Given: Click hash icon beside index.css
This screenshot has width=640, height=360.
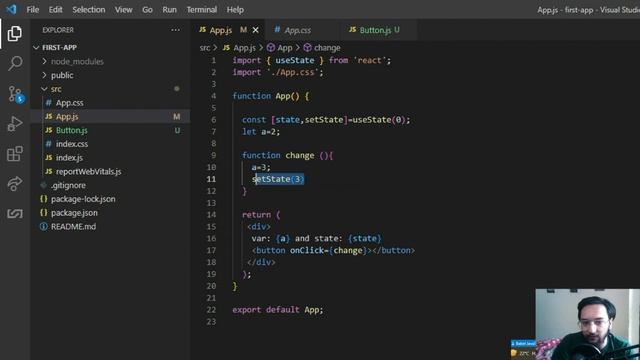Looking at the screenshot, I should pos(49,144).
